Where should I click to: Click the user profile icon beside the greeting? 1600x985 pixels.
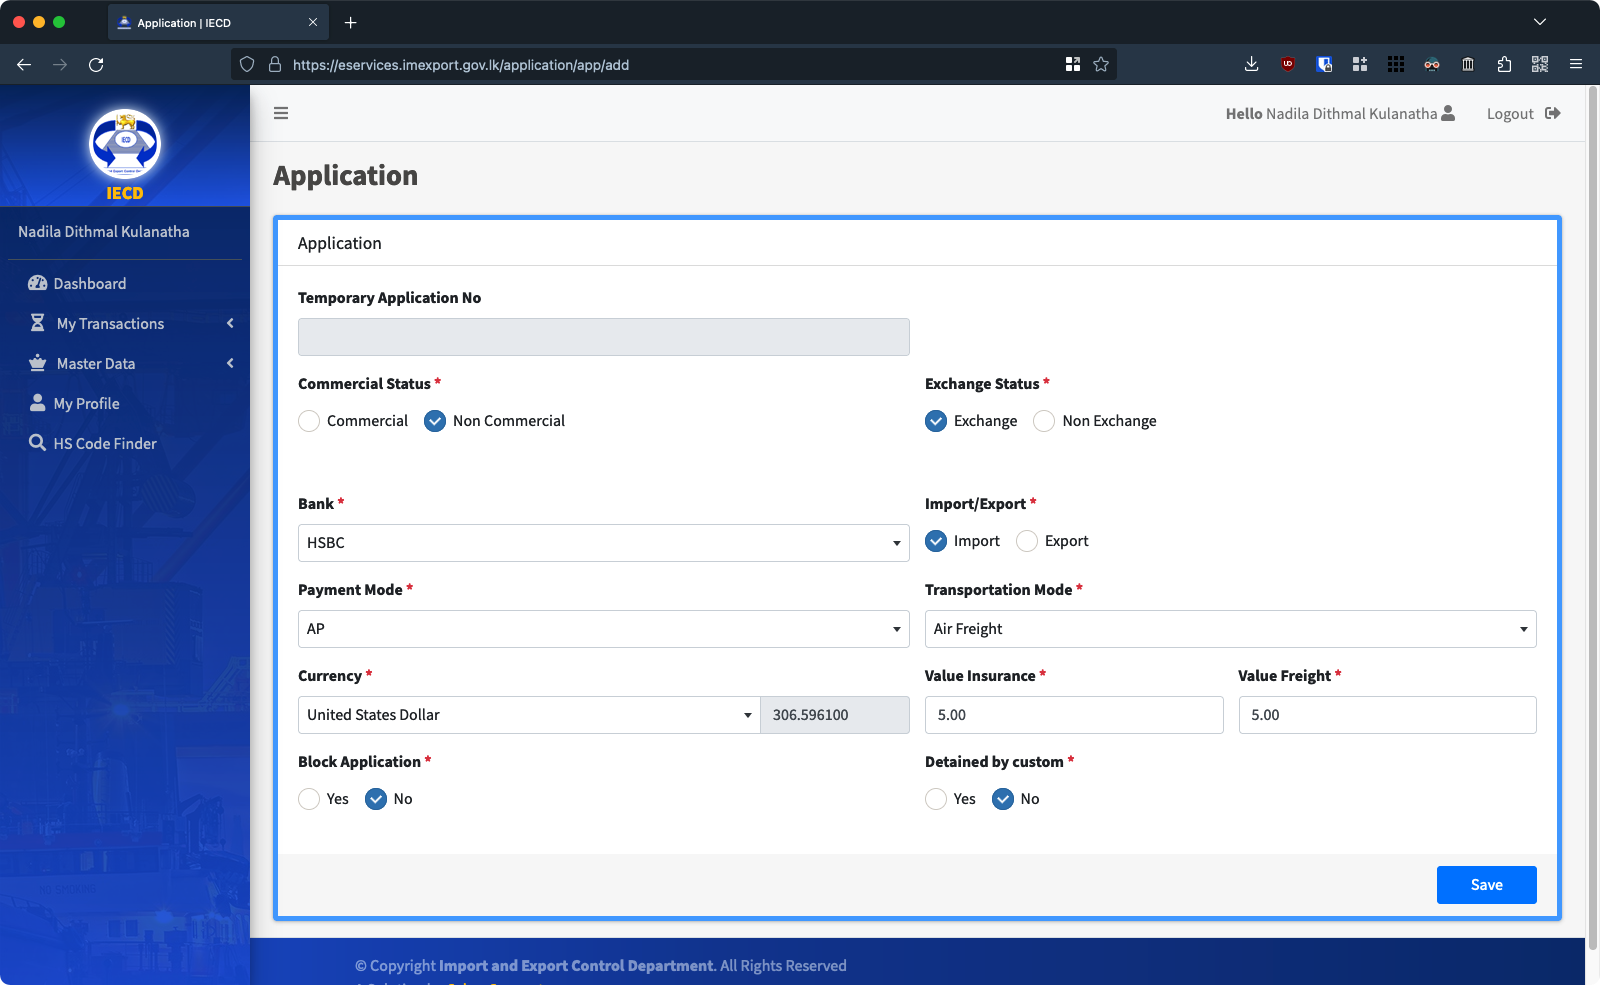point(1448,113)
